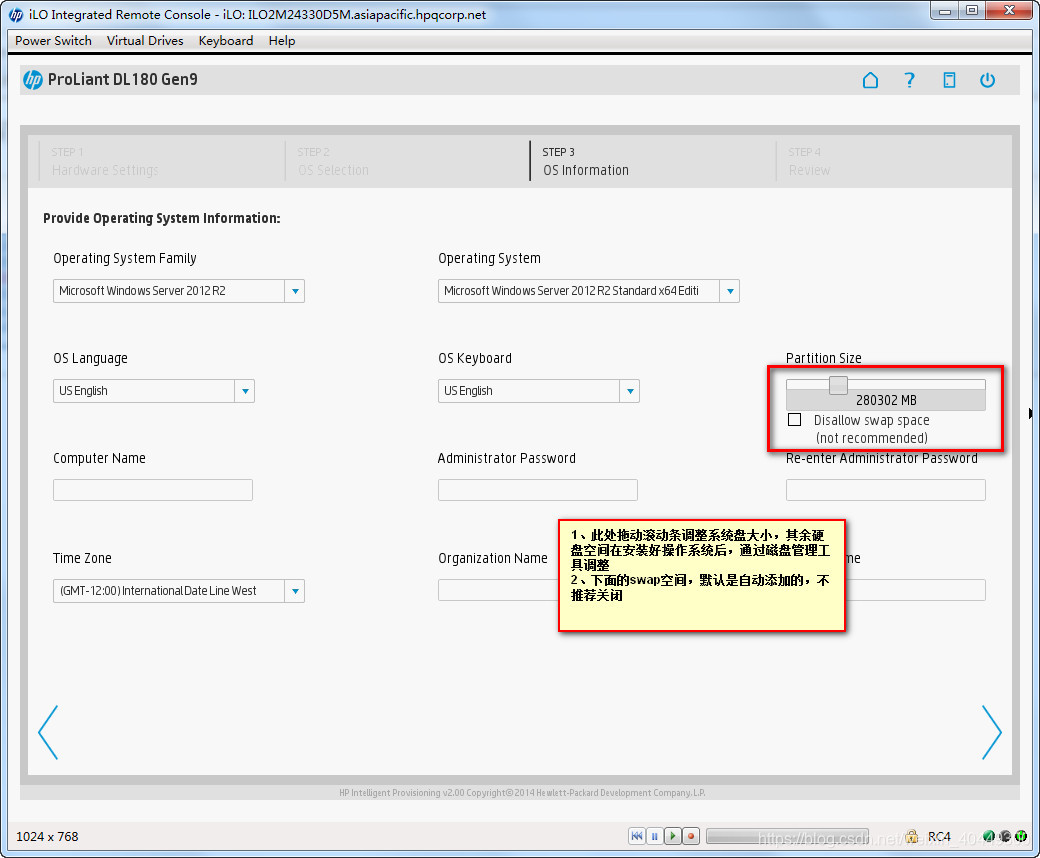Click the red record button

click(x=690, y=836)
